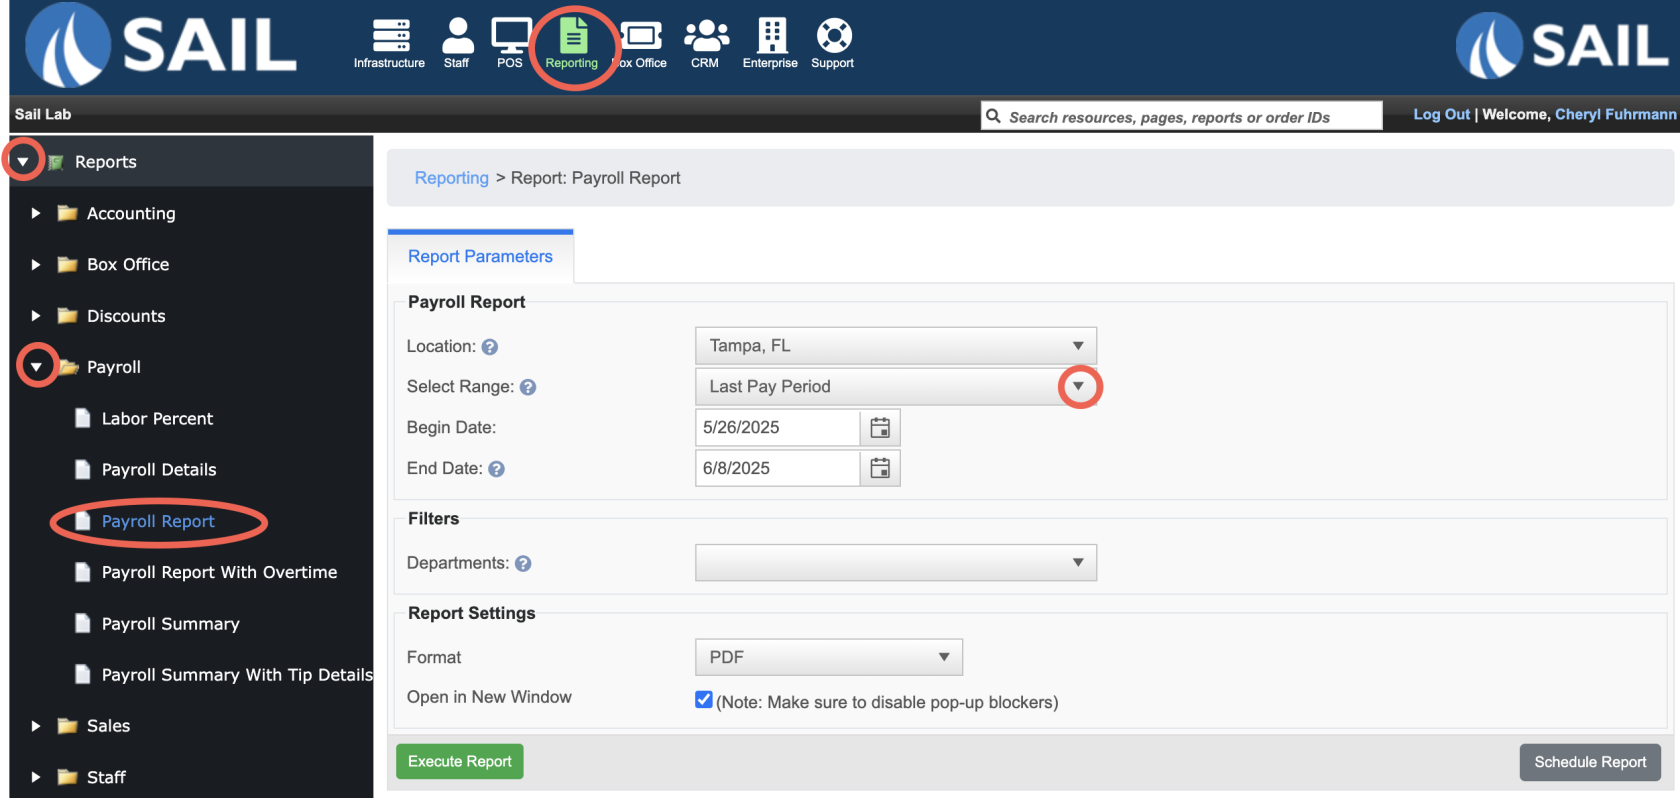Viewport: 1680px width, 798px height.
Task: Click the Labor Percent document icon
Action: click(83, 418)
